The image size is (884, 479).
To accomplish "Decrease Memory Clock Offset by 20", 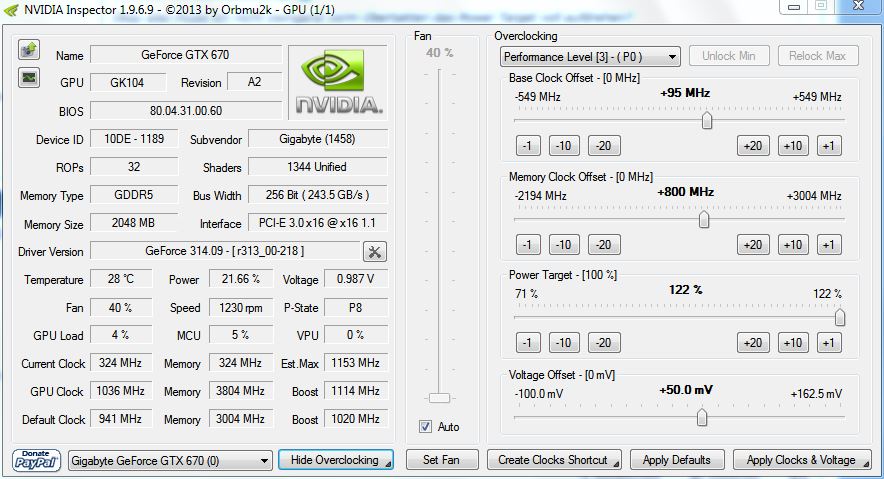I will [604, 245].
